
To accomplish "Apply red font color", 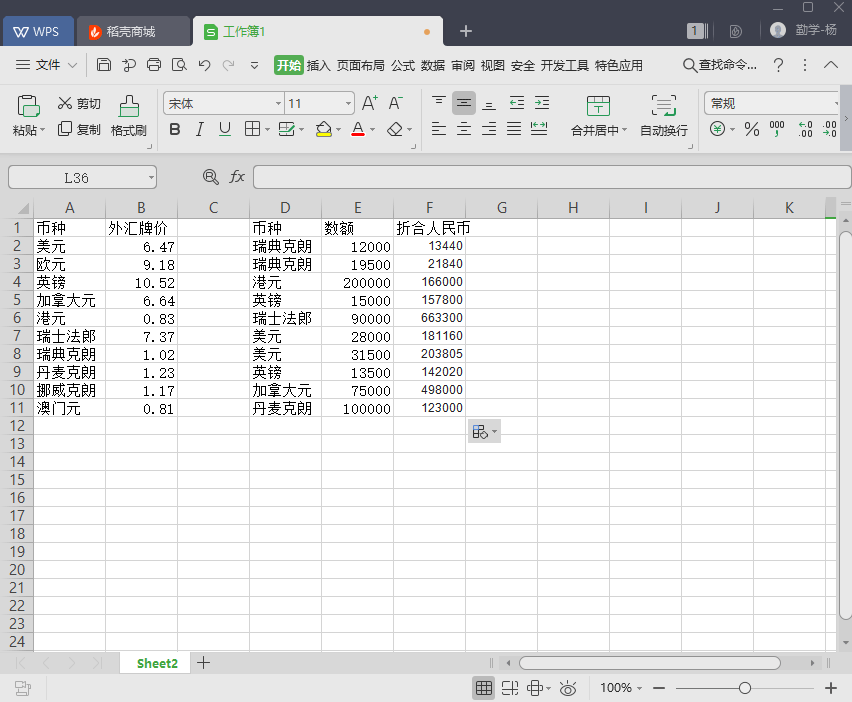I will [x=358, y=129].
